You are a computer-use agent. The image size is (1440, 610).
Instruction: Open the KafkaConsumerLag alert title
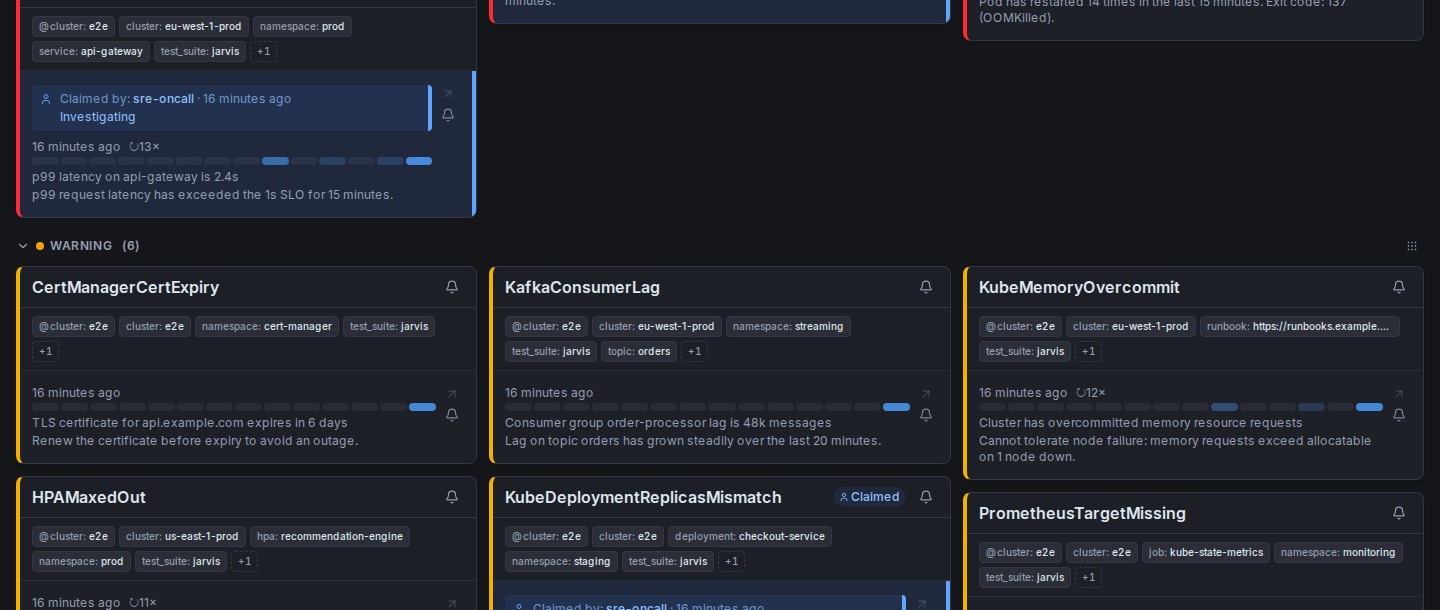tap(582, 287)
